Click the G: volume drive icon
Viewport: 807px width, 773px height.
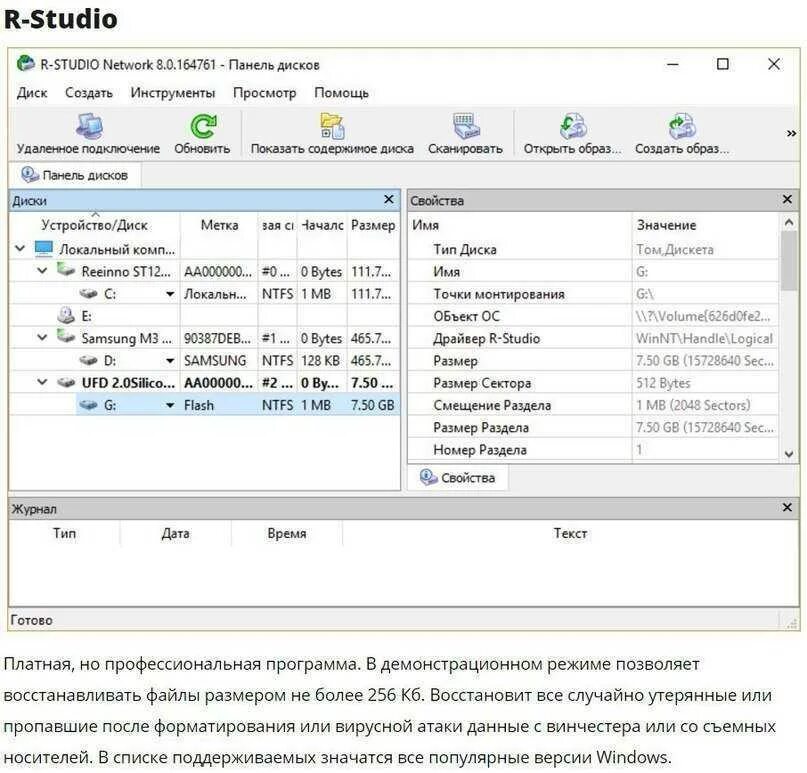pyautogui.click(x=88, y=405)
